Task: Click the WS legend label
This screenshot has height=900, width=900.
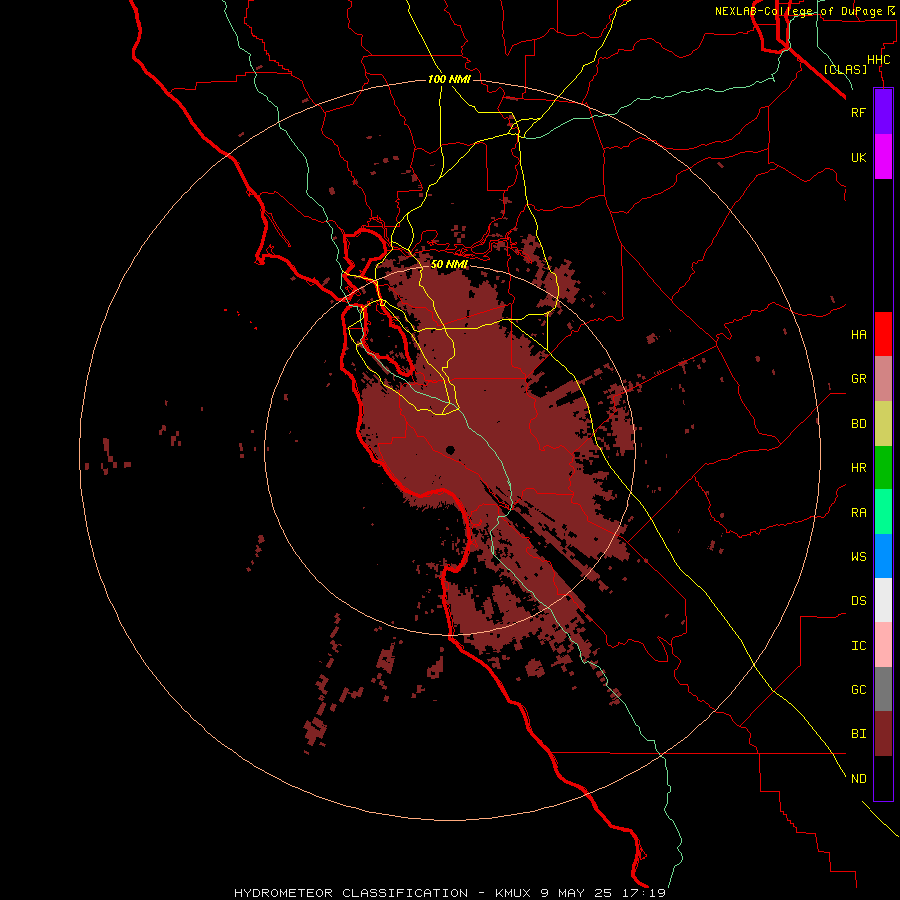Action: click(x=858, y=557)
